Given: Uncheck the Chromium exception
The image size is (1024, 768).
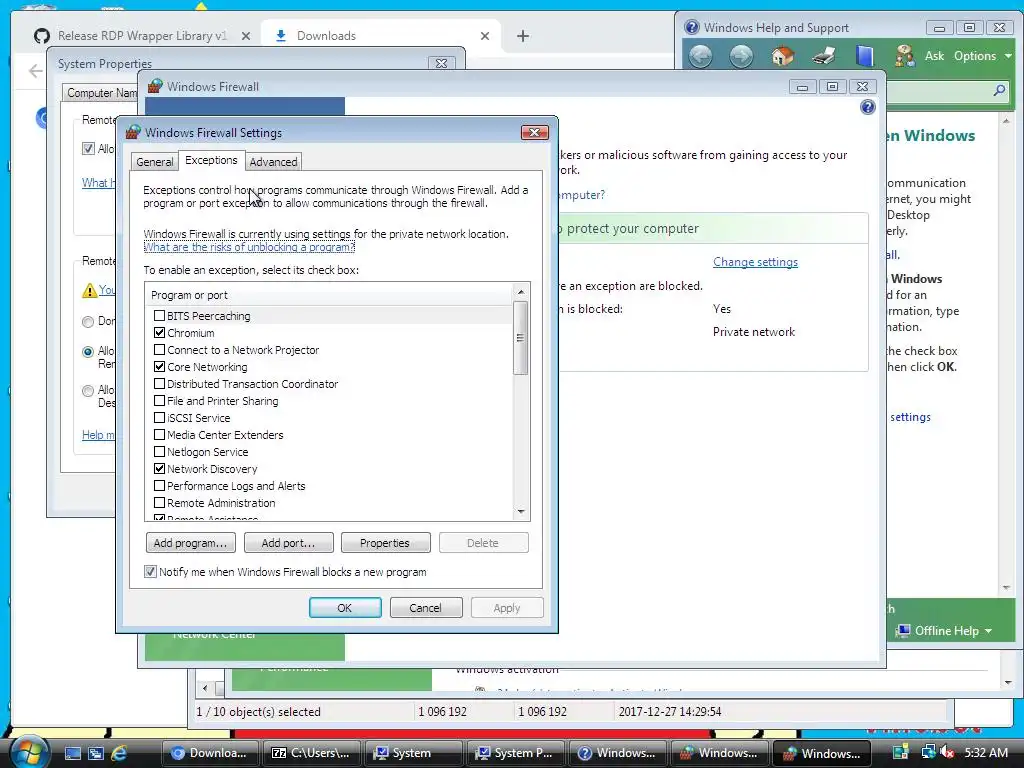Looking at the screenshot, I should tap(159, 332).
